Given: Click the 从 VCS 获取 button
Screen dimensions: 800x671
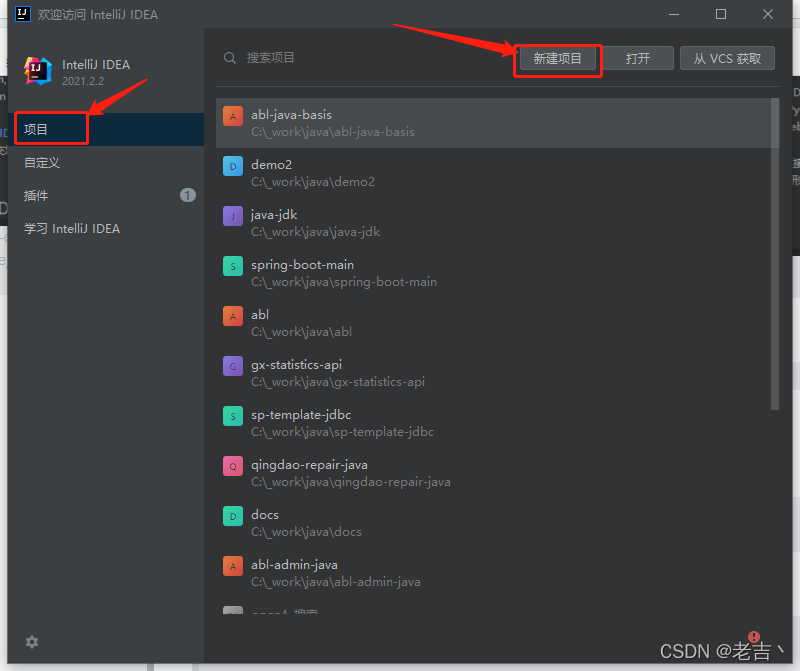Looking at the screenshot, I should tap(727, 59).
